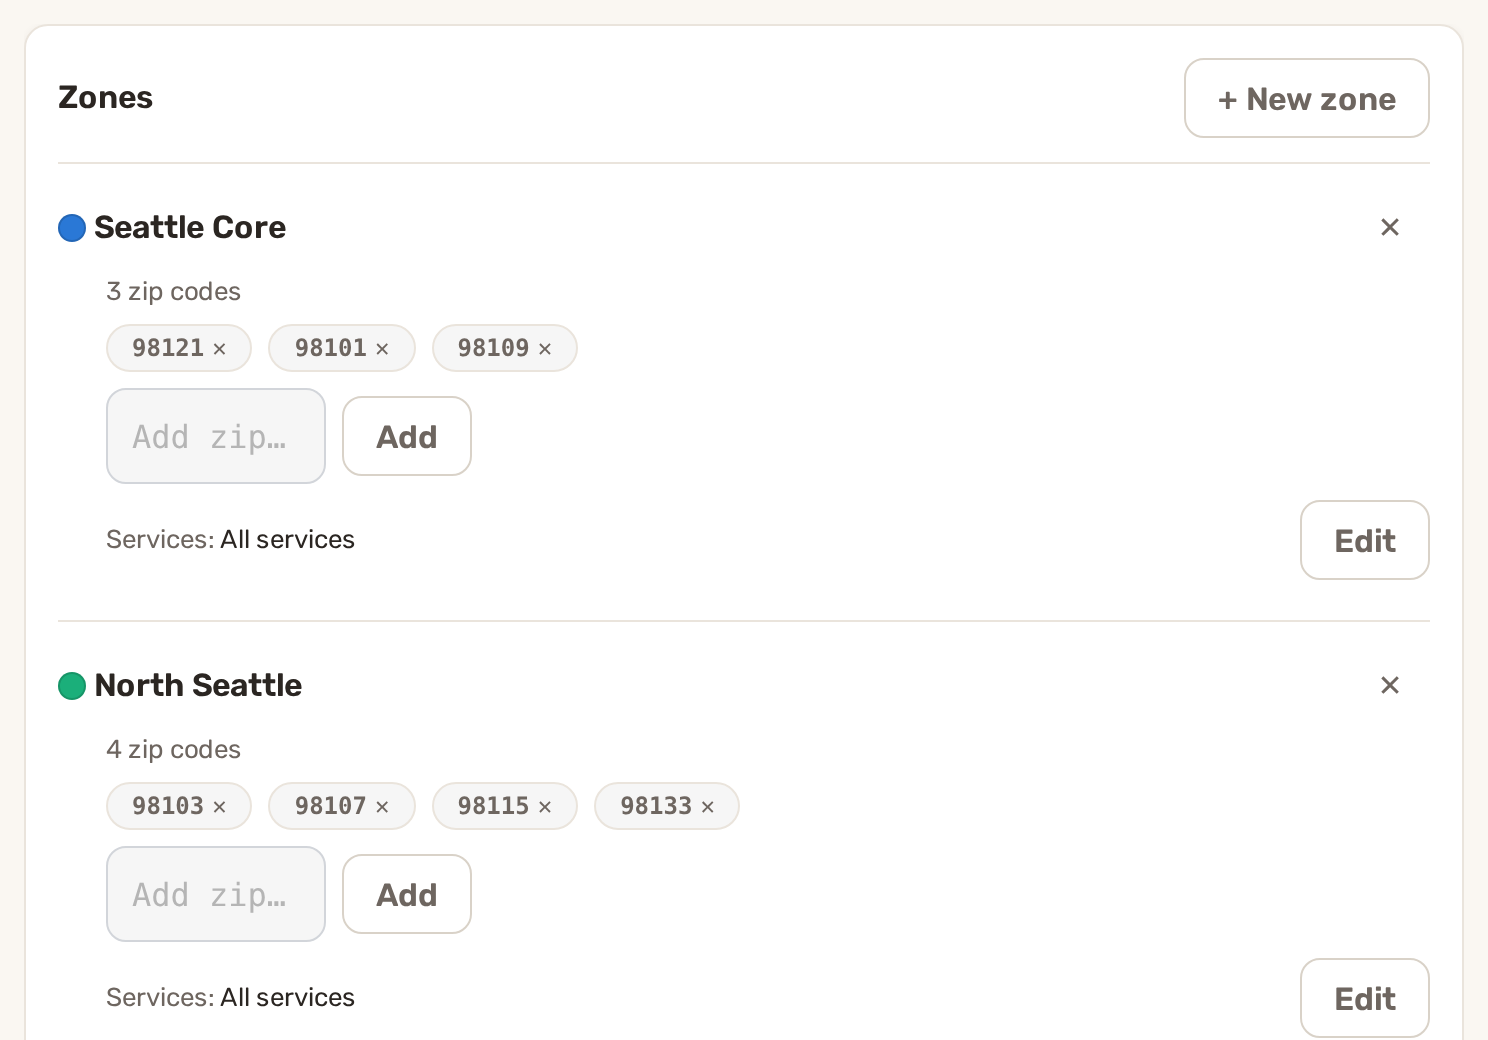Screen dimensions: 1488x1040
Task: Select the North Seattle zone title
Action: point(198,685)
